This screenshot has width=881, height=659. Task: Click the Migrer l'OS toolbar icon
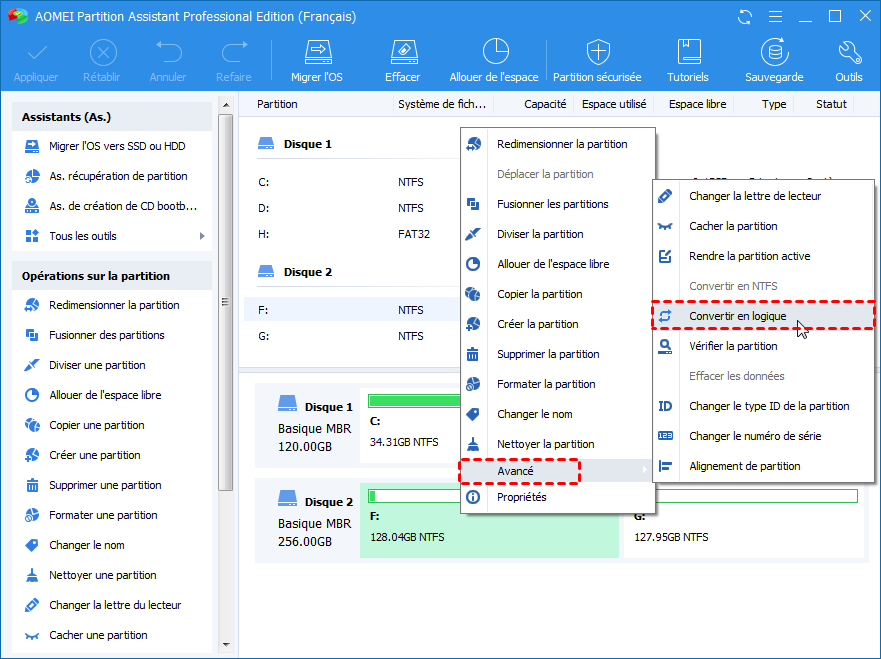point(317,53)
